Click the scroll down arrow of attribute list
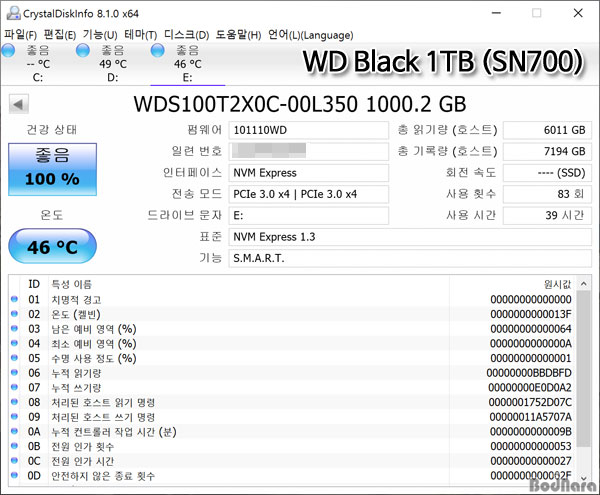This screenshot has height=495, width=600. (584, 478)
